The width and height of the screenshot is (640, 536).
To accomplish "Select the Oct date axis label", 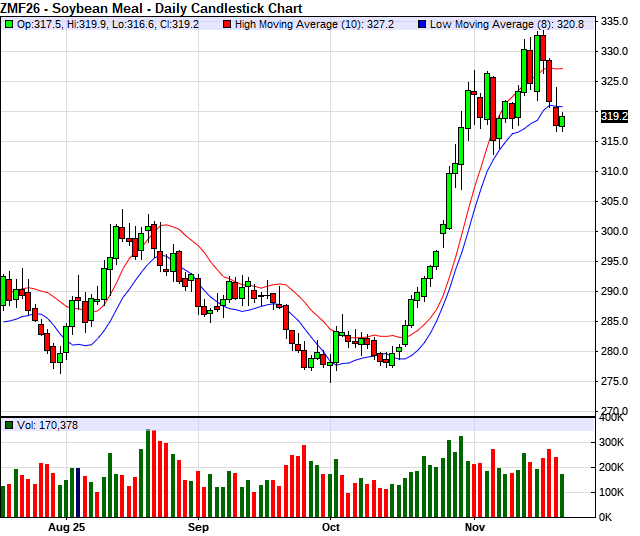I will coord(331,526).
